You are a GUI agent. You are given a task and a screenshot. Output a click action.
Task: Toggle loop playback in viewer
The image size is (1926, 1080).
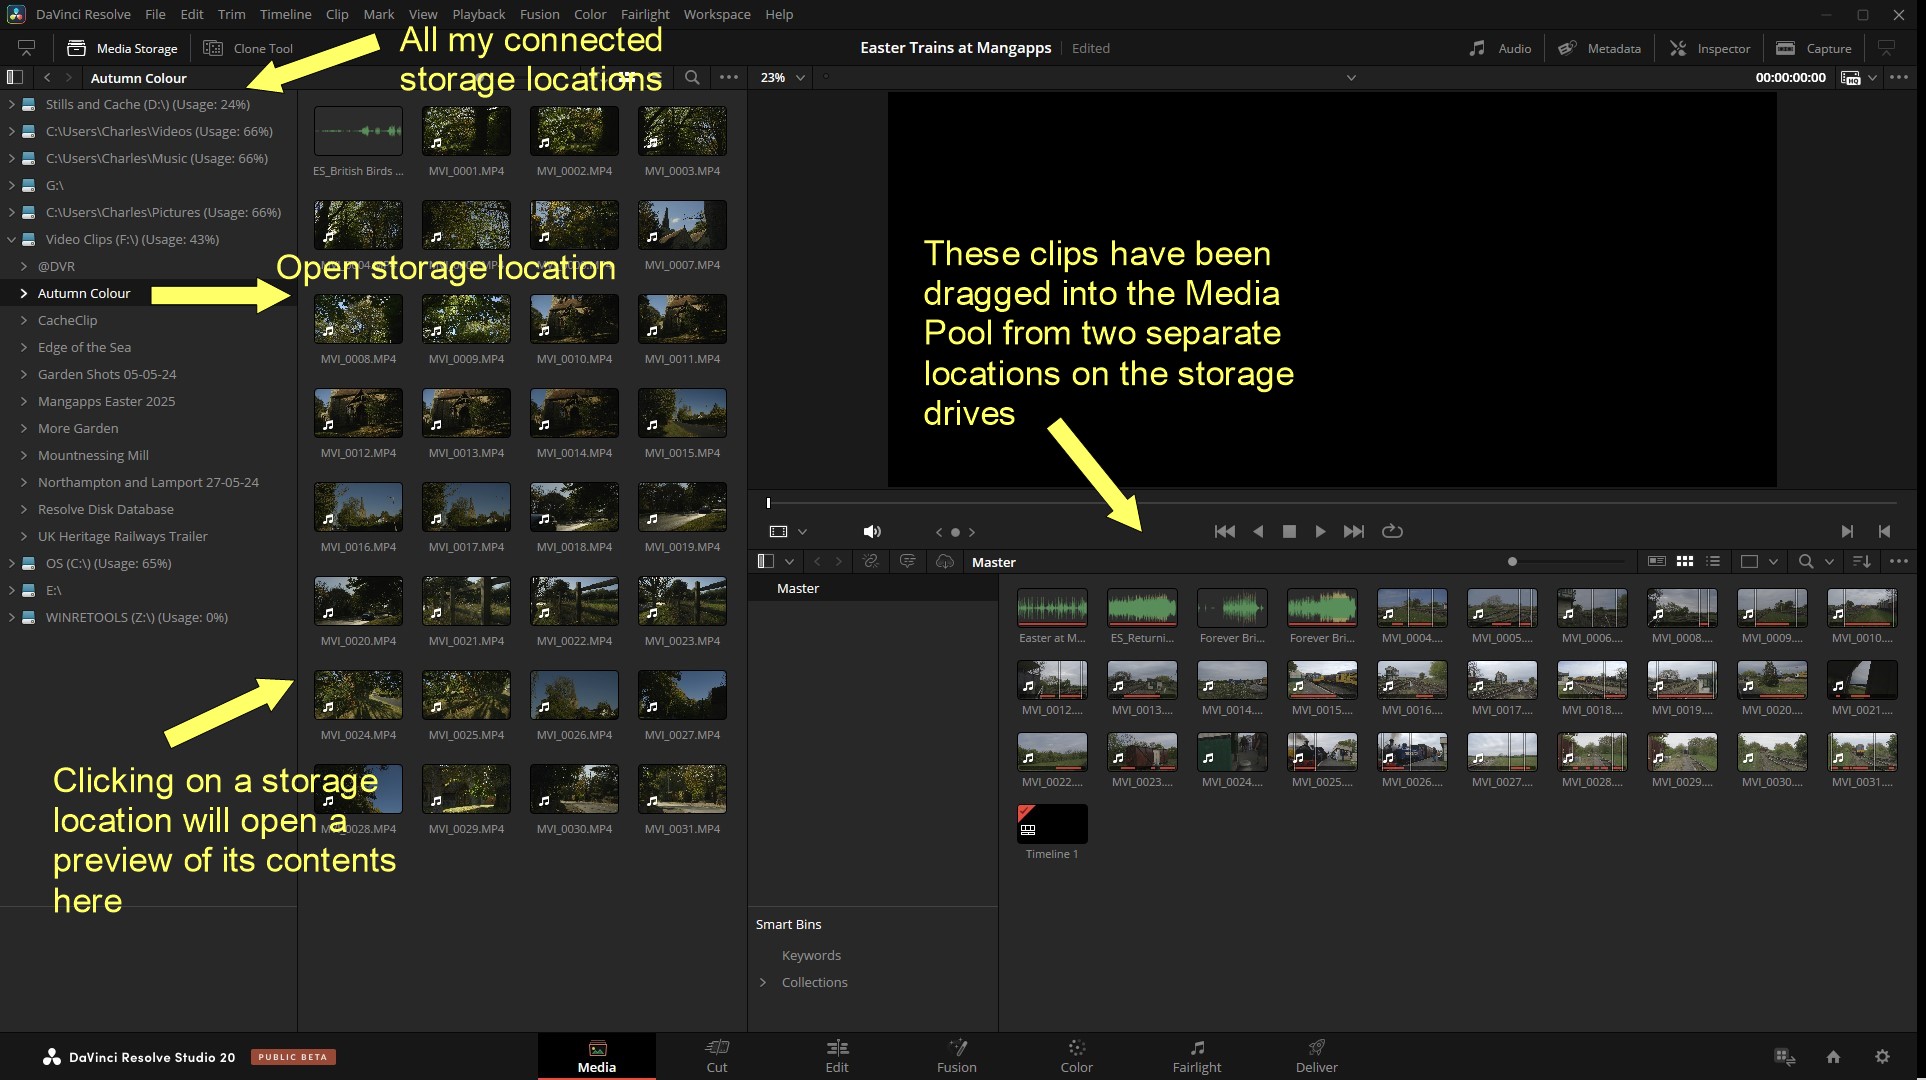pos(1392,531)
